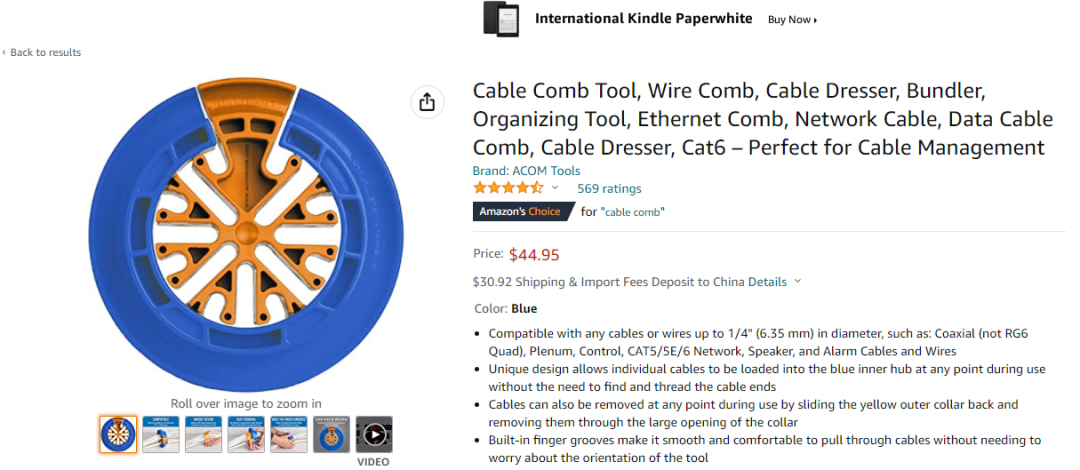Click the Amazon's Choice badge
Screen dimensions: 1080x470
pyautogui.click(x=520, y=211)
